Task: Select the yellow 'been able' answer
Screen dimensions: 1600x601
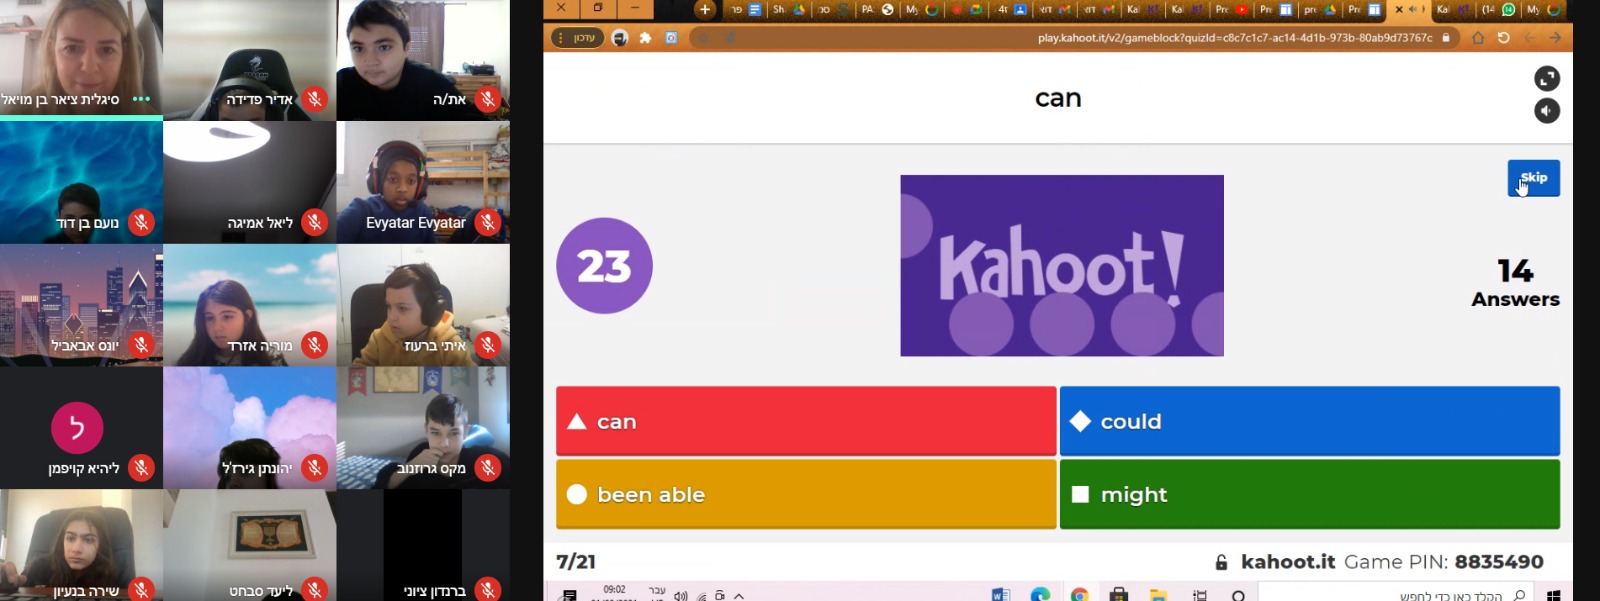Action: [806, 494]
